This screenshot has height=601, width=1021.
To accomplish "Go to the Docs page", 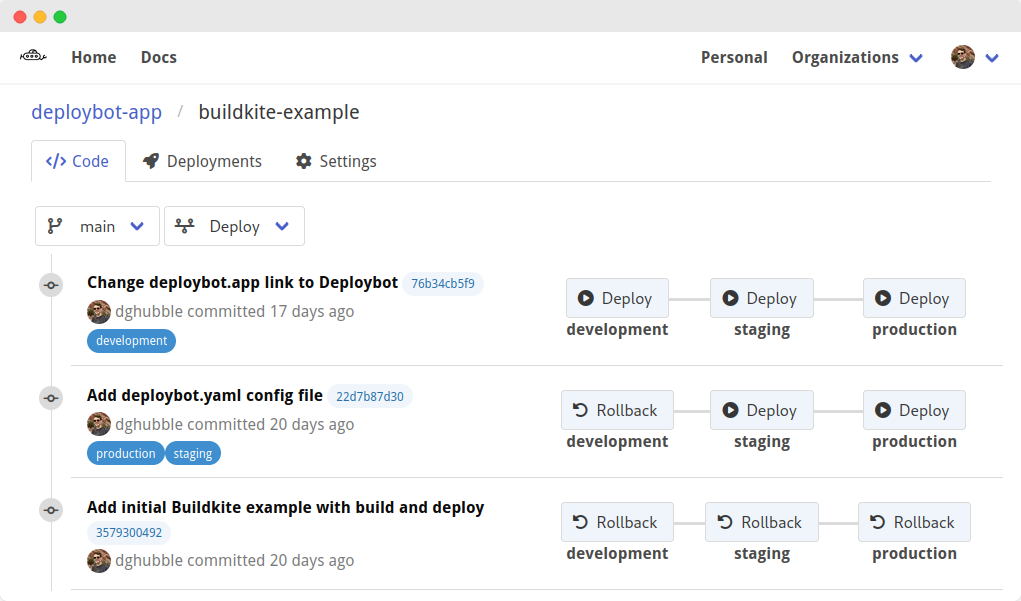I will [x=158, y=57].
